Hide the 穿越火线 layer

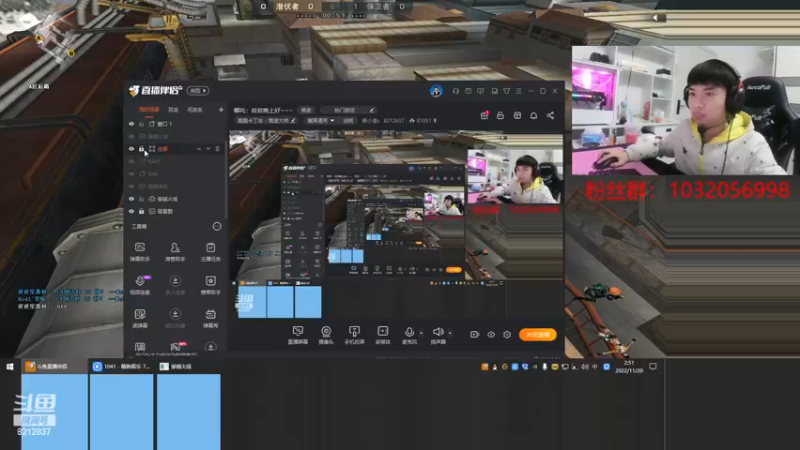tap(132, 199)
